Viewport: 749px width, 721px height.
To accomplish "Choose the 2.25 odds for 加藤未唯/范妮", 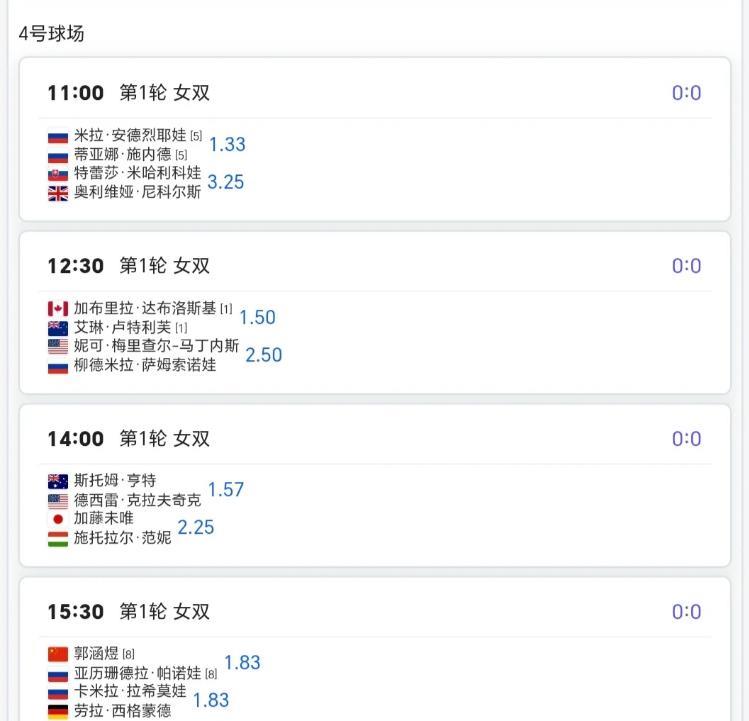I will pos(196,527).
